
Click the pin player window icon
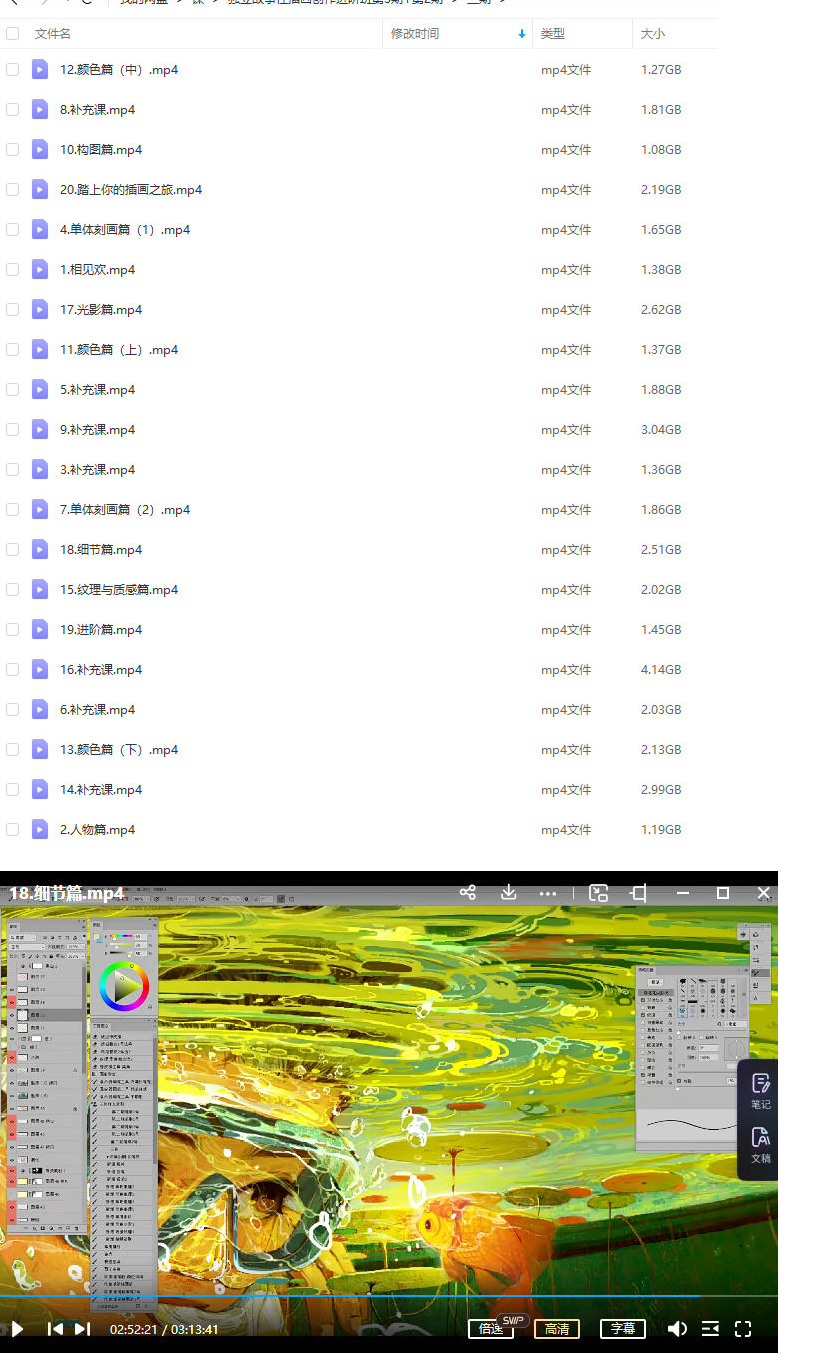[639, 892]
